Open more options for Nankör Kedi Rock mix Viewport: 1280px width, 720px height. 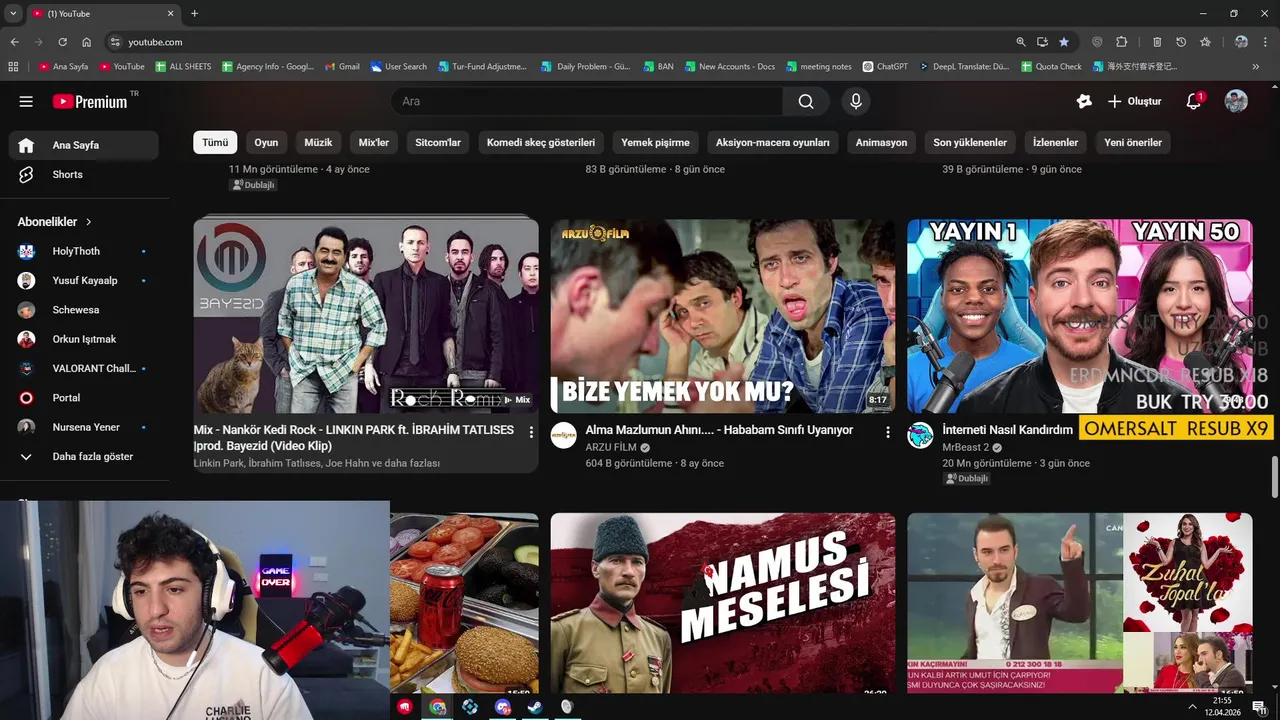(531, 432)
